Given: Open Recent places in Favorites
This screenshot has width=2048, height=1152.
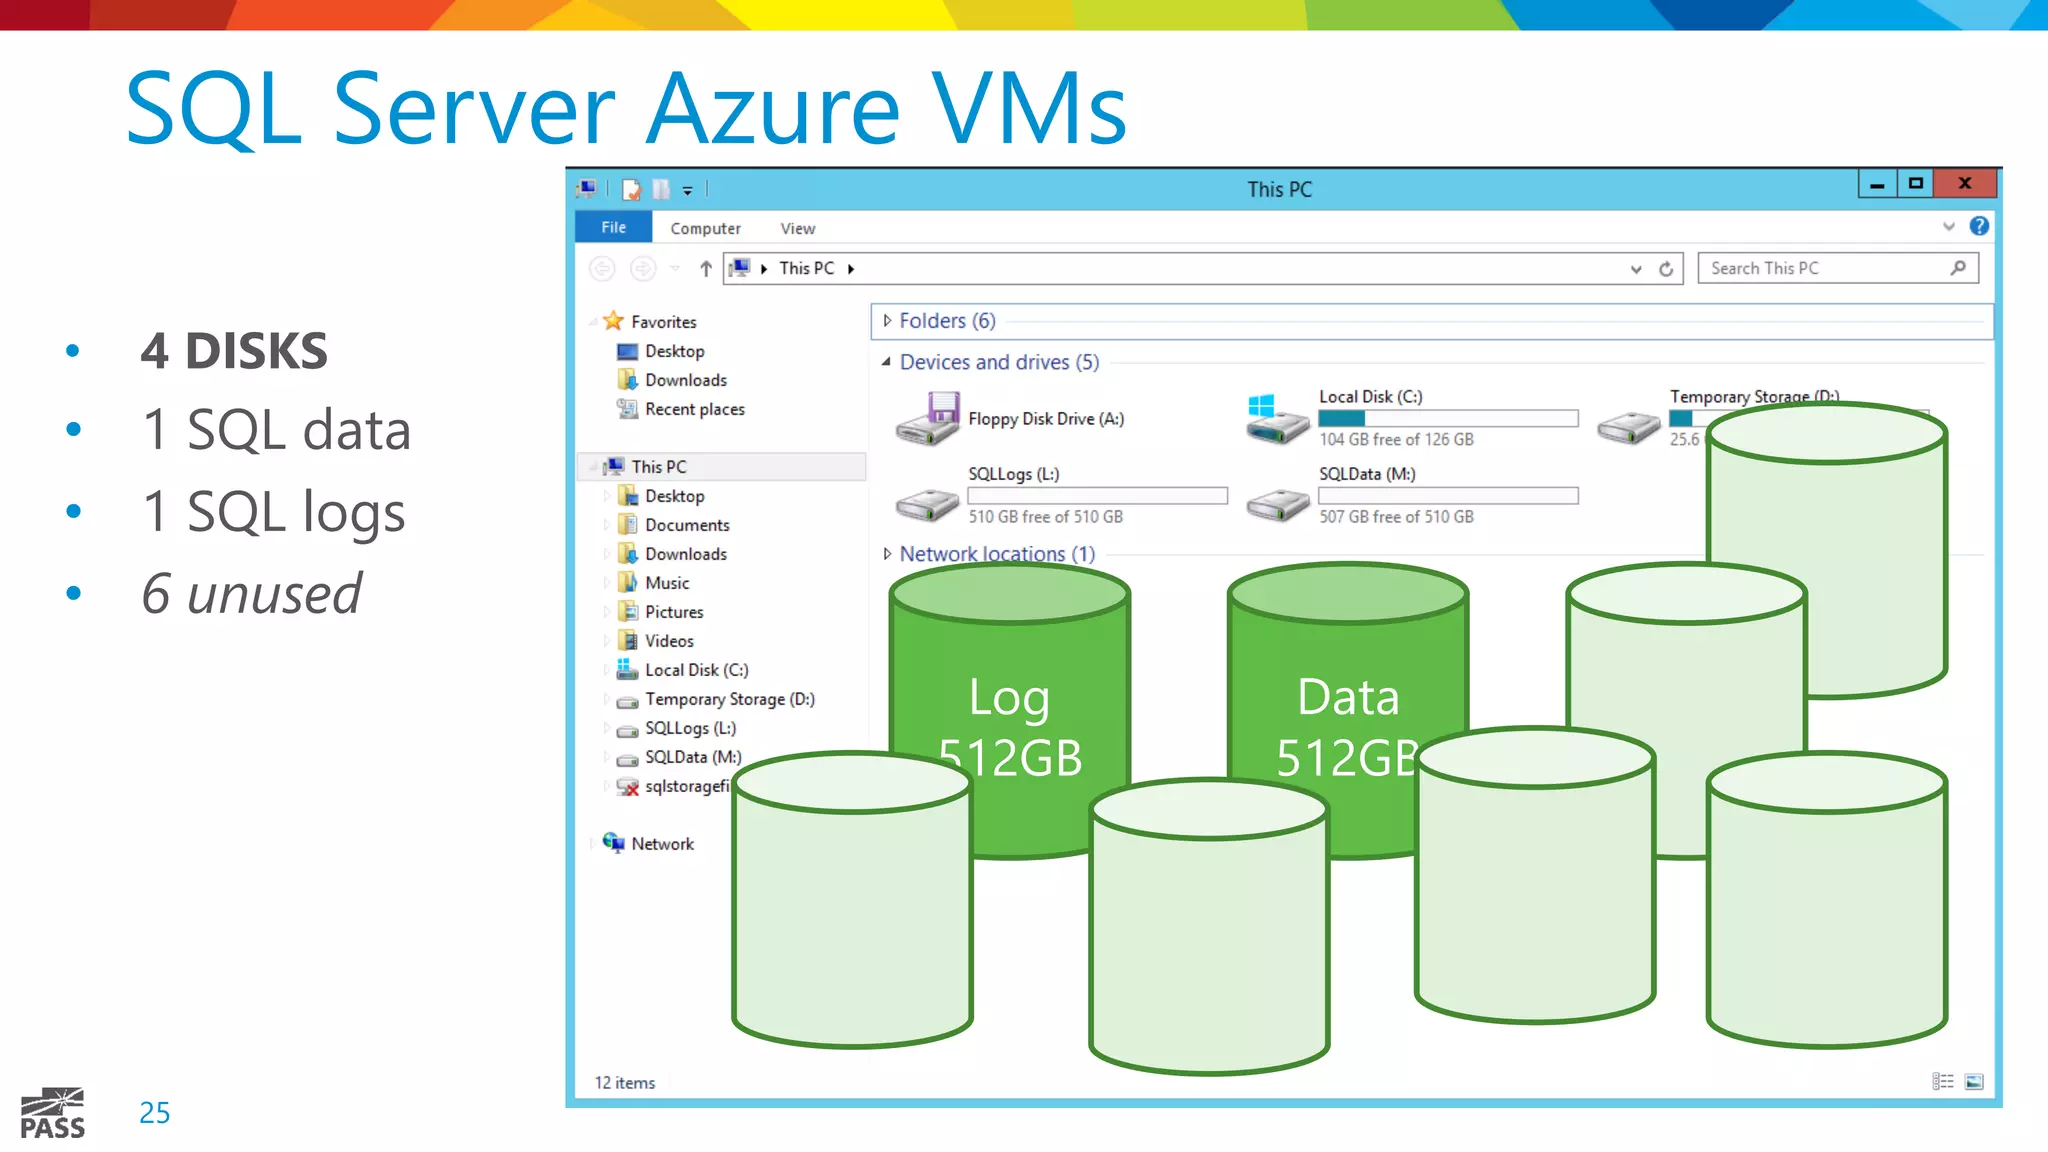Looking at the screenshot, I should click(x=694, y=409).
